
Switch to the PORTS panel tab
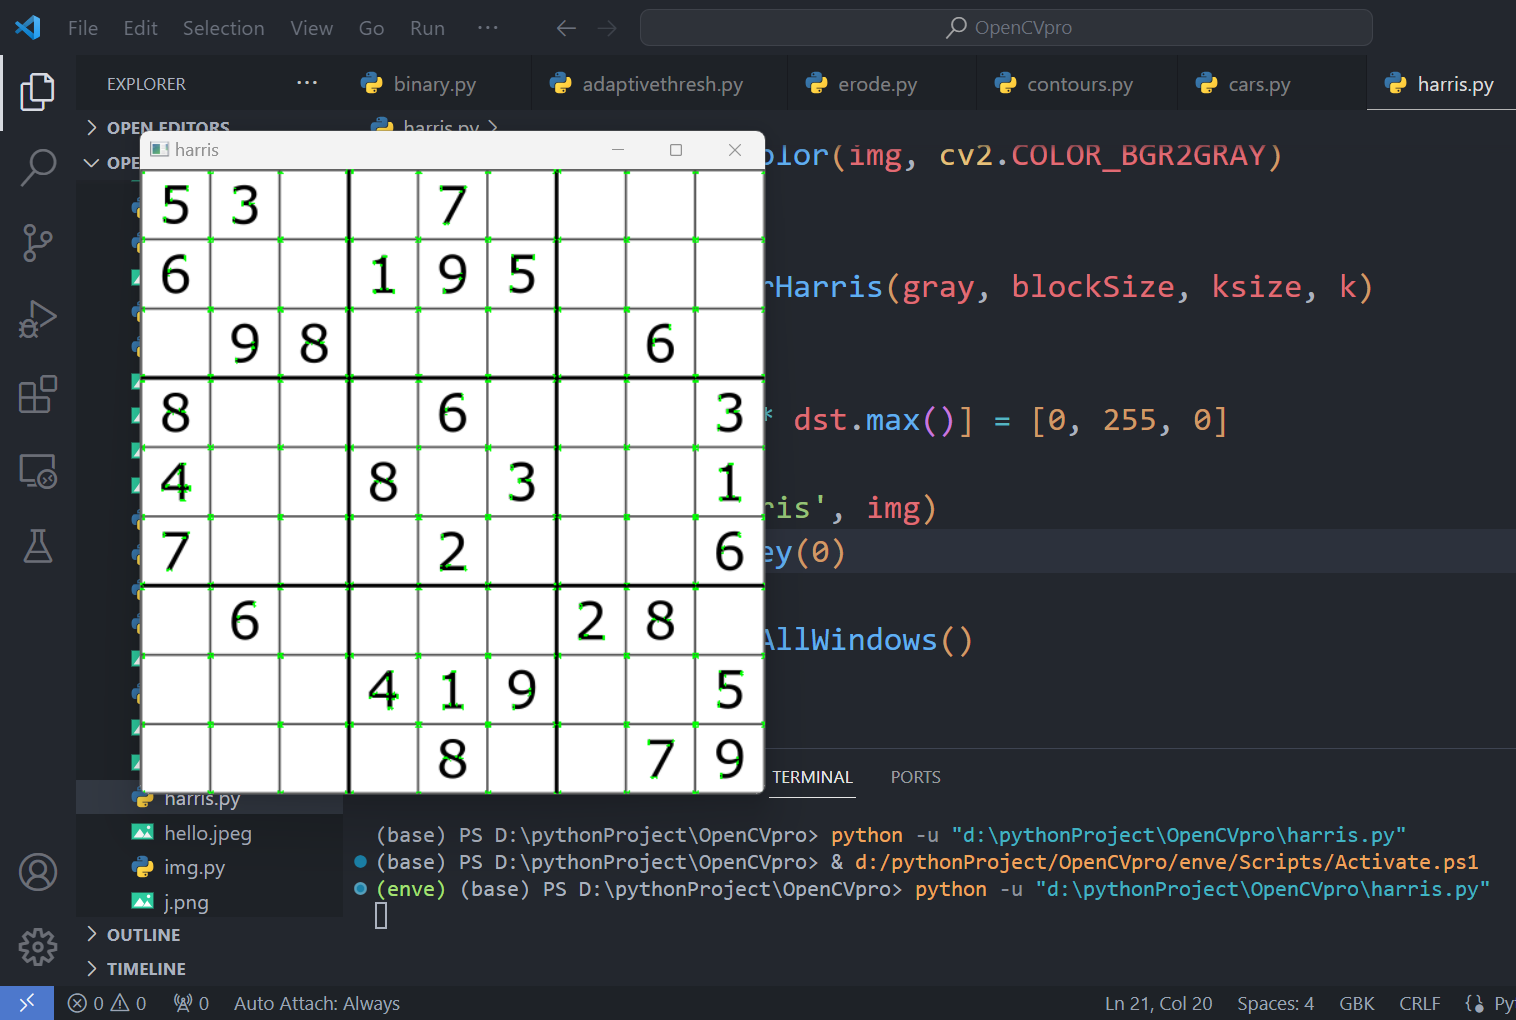point(915,777)
